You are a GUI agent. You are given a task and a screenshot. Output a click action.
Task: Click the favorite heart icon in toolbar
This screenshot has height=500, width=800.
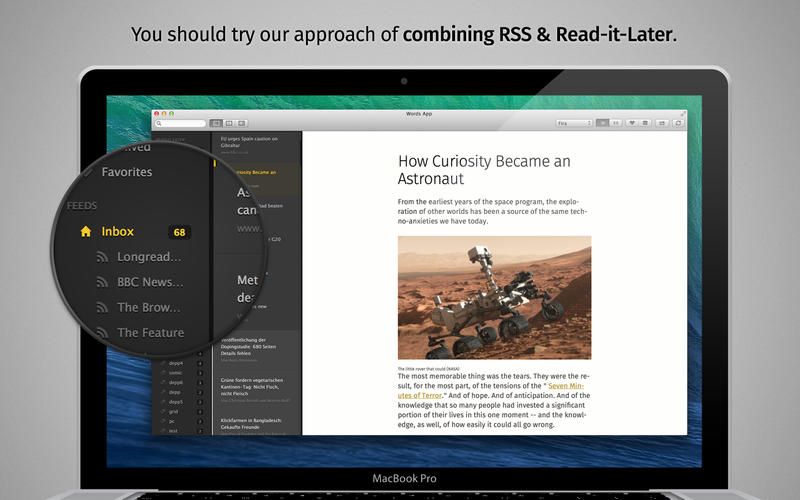click(x=633, y=123)
